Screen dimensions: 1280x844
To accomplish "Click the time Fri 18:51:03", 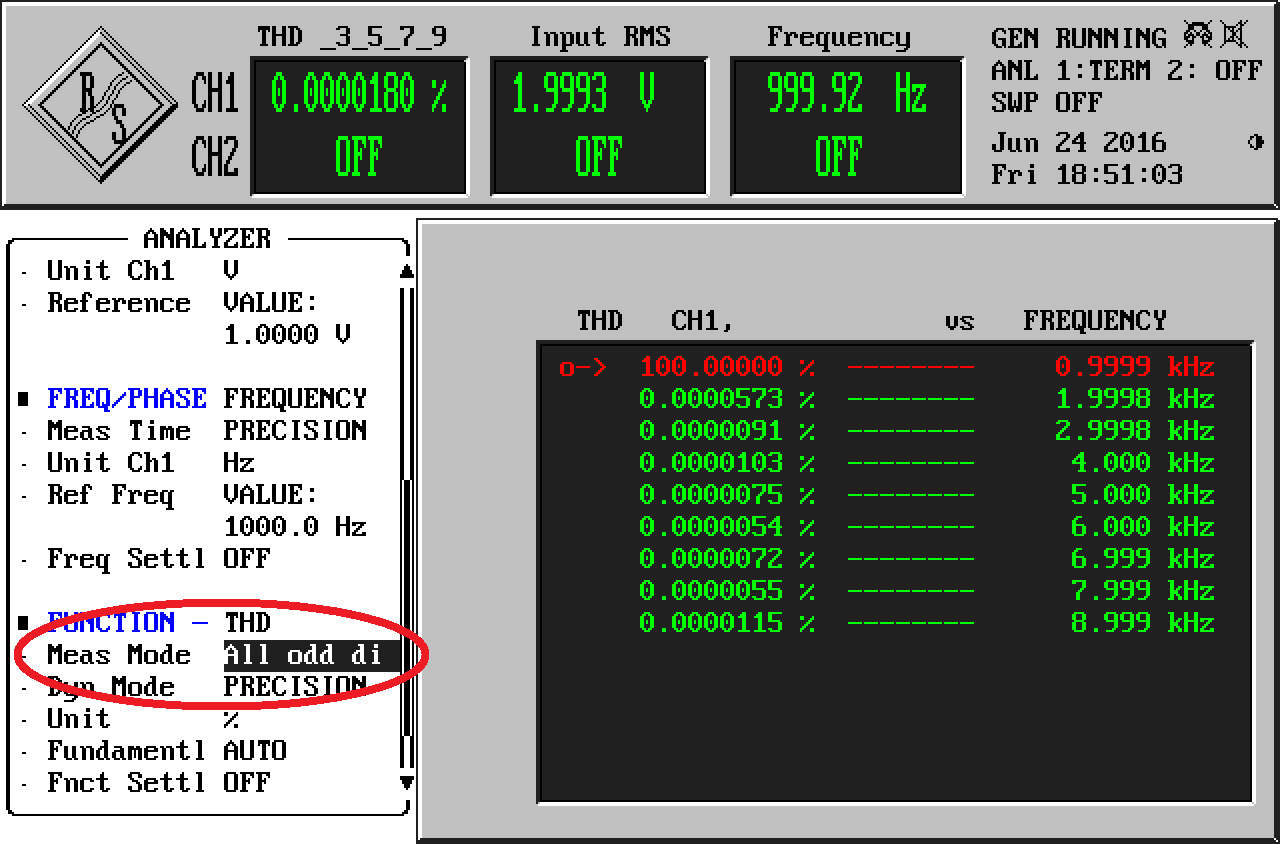I will (x=1087, y=174).
